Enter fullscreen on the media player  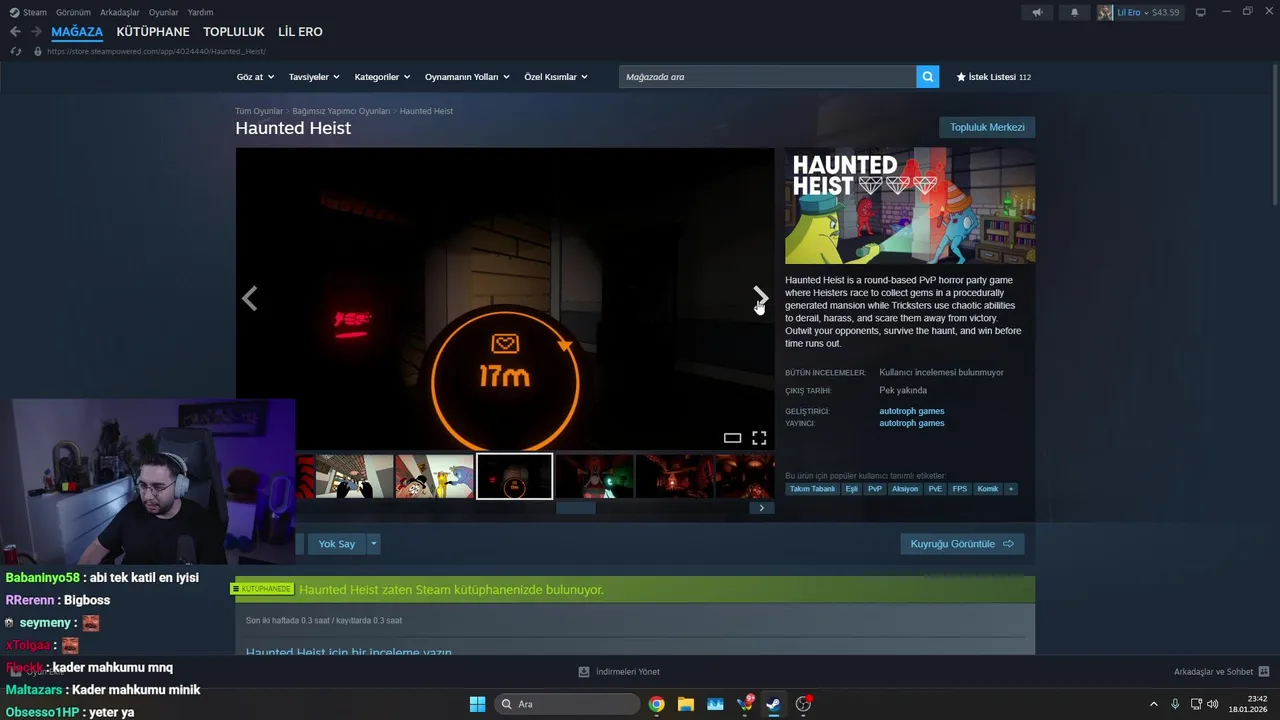coord(759,438)
